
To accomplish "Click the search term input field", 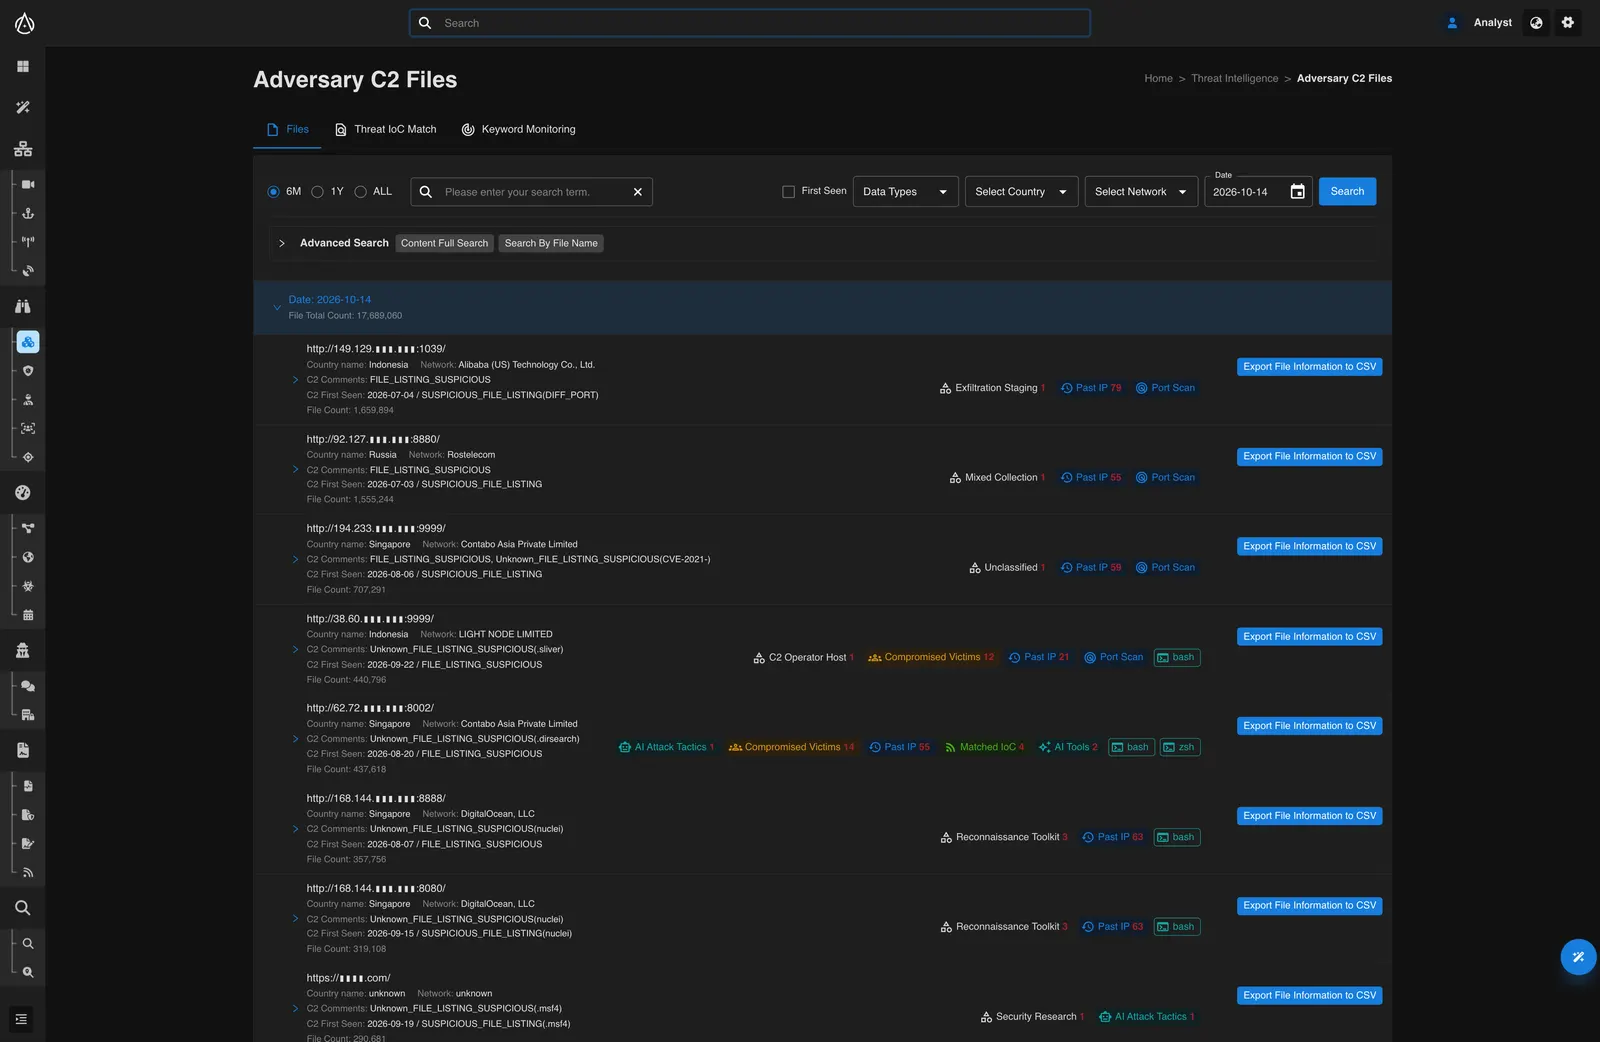I will click(531, 192).
